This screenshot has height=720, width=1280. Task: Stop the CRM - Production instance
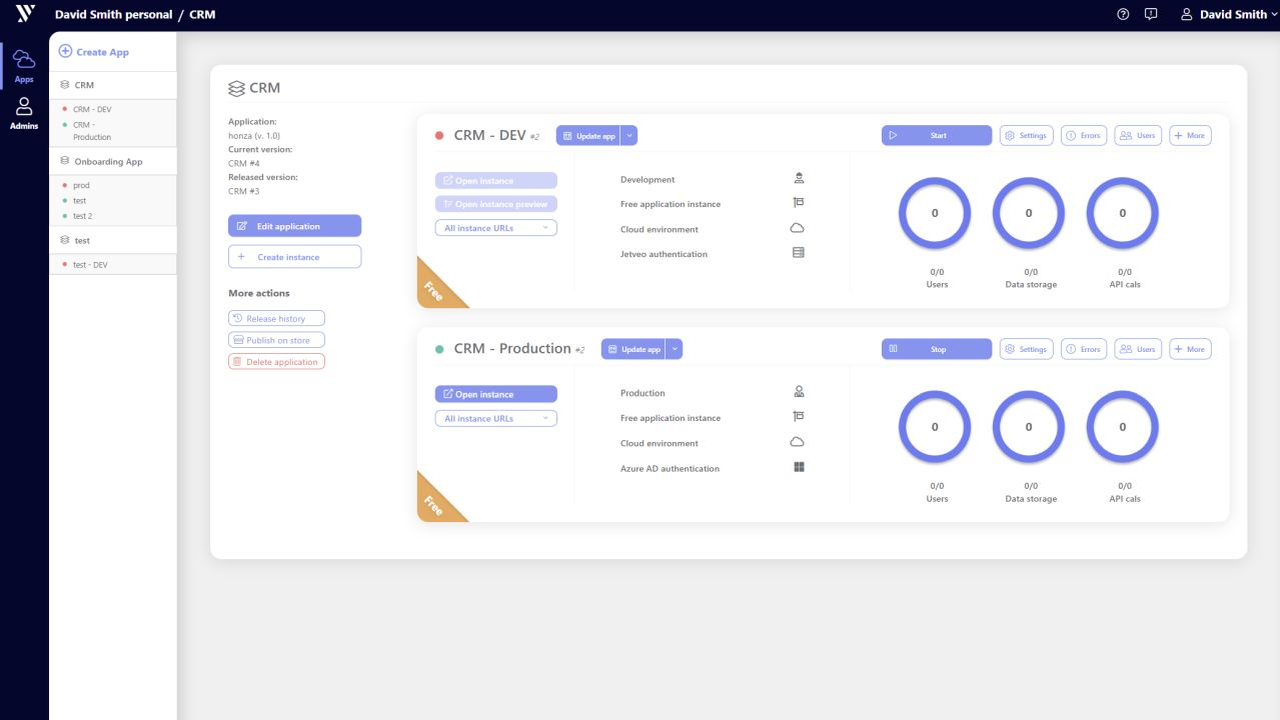click(936, 349)
